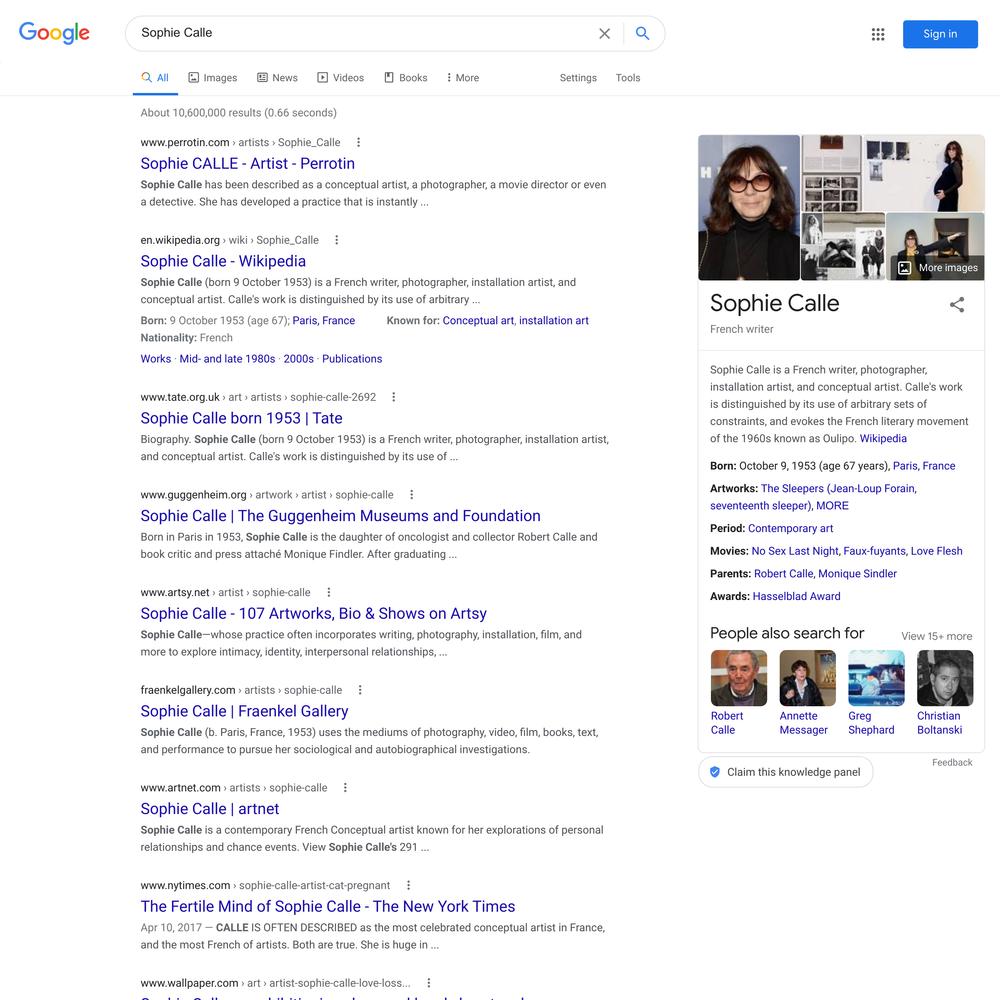
Task: Expand the More search categories menu
Action: [x=463, y=78]
